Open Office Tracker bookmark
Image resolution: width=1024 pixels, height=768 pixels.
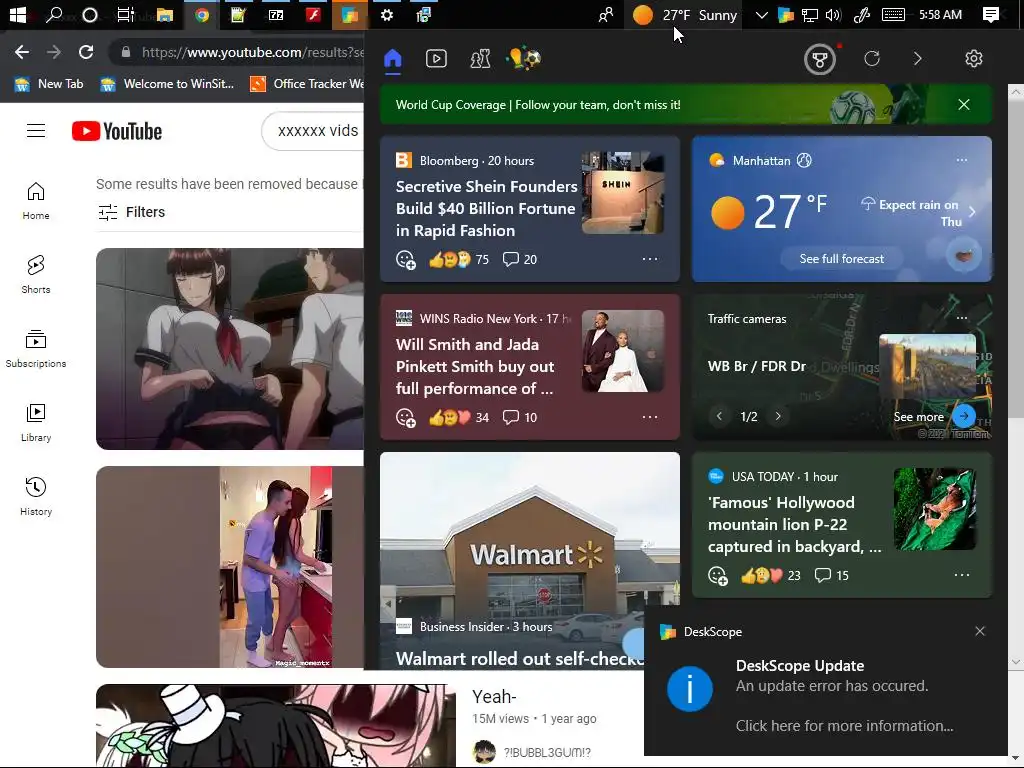[x=307, y=84]
